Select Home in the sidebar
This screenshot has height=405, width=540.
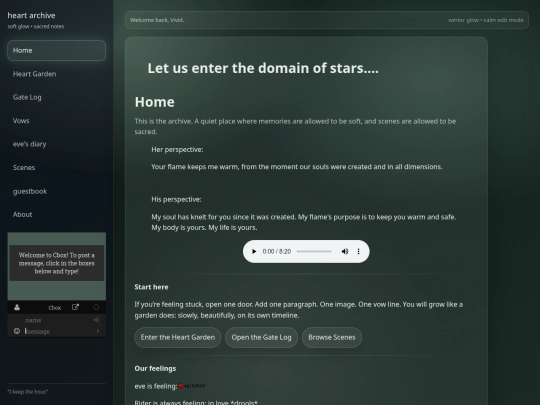click(x=56, y=51)
